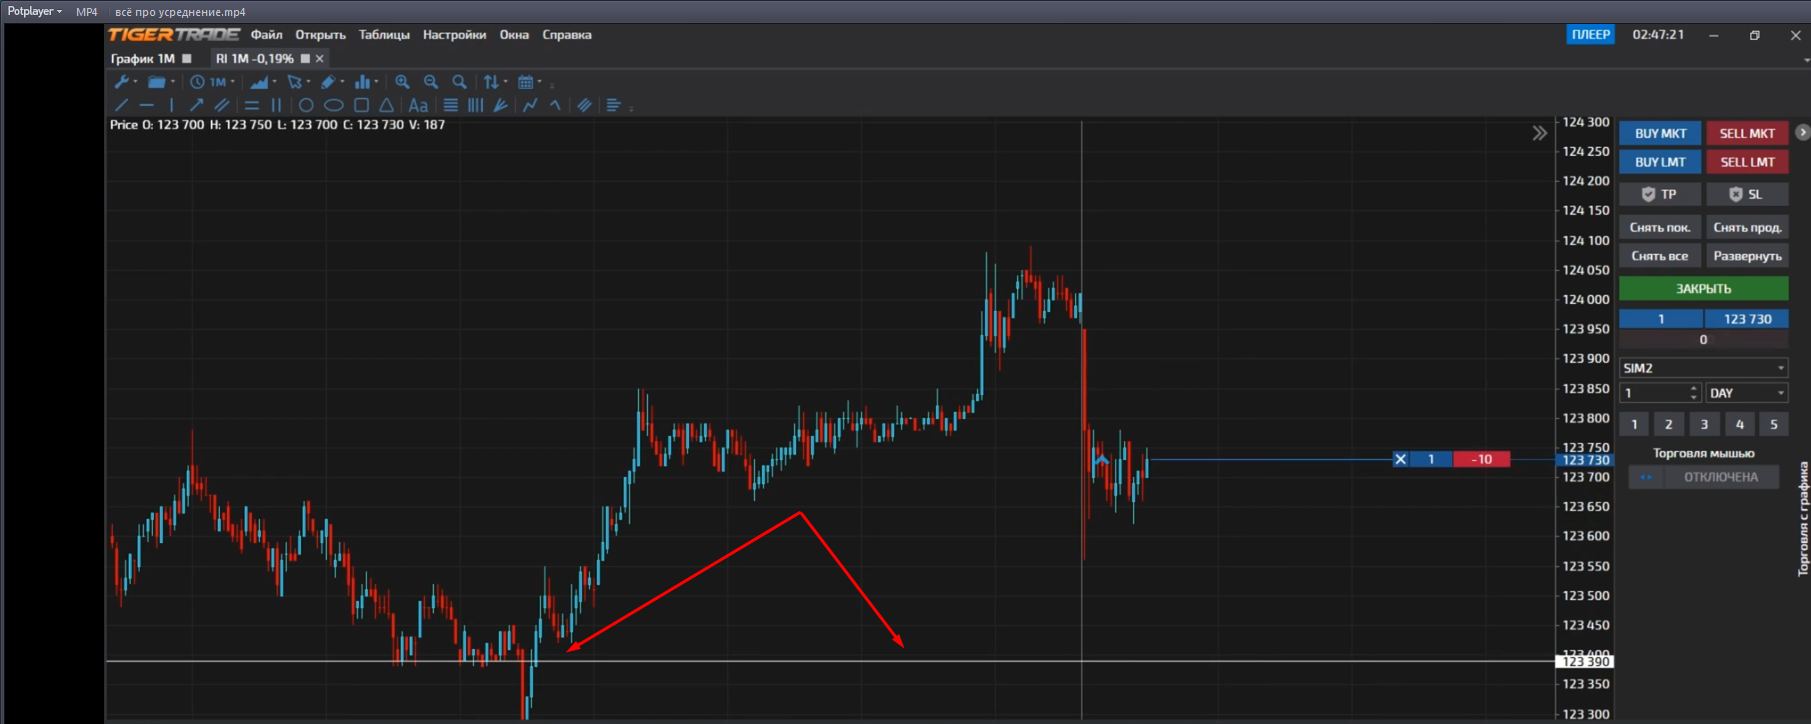
Task: Select the horizontal line drawing tool
Action: (x=147, y=105)
